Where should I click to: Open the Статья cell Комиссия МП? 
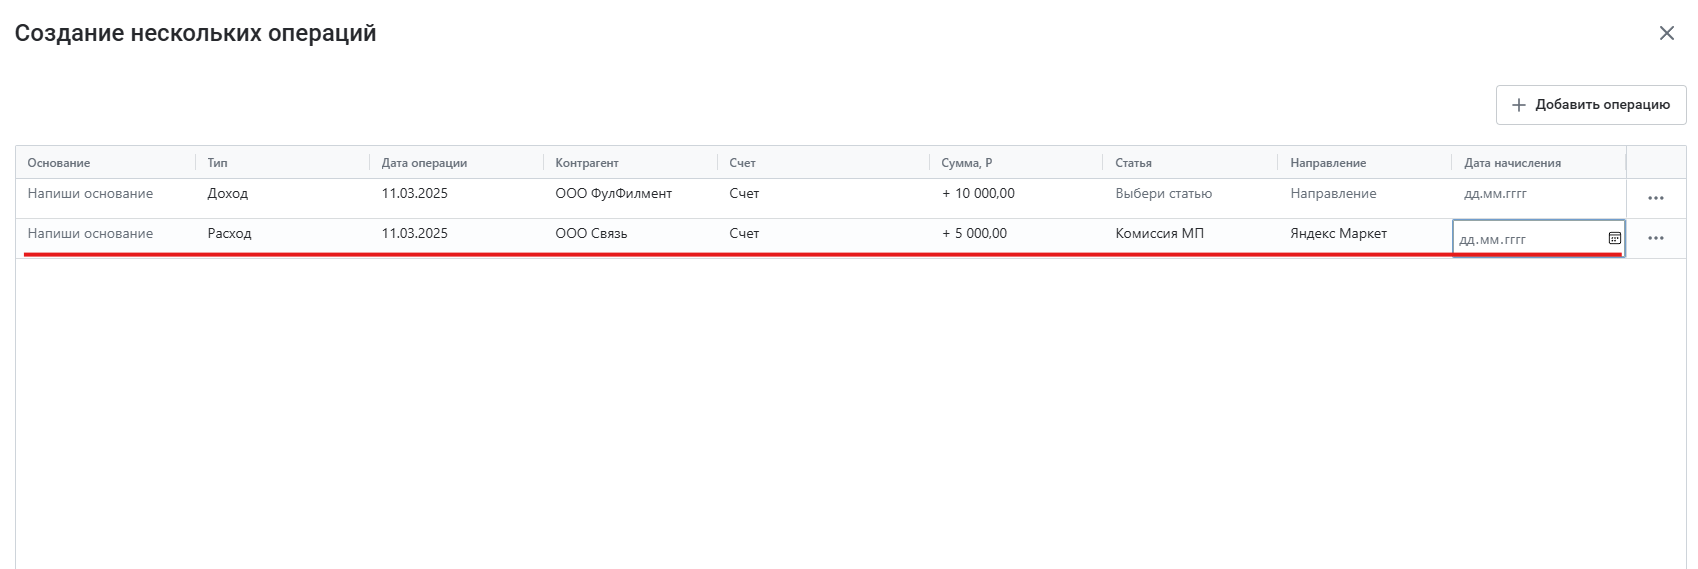coord(1190,238)
